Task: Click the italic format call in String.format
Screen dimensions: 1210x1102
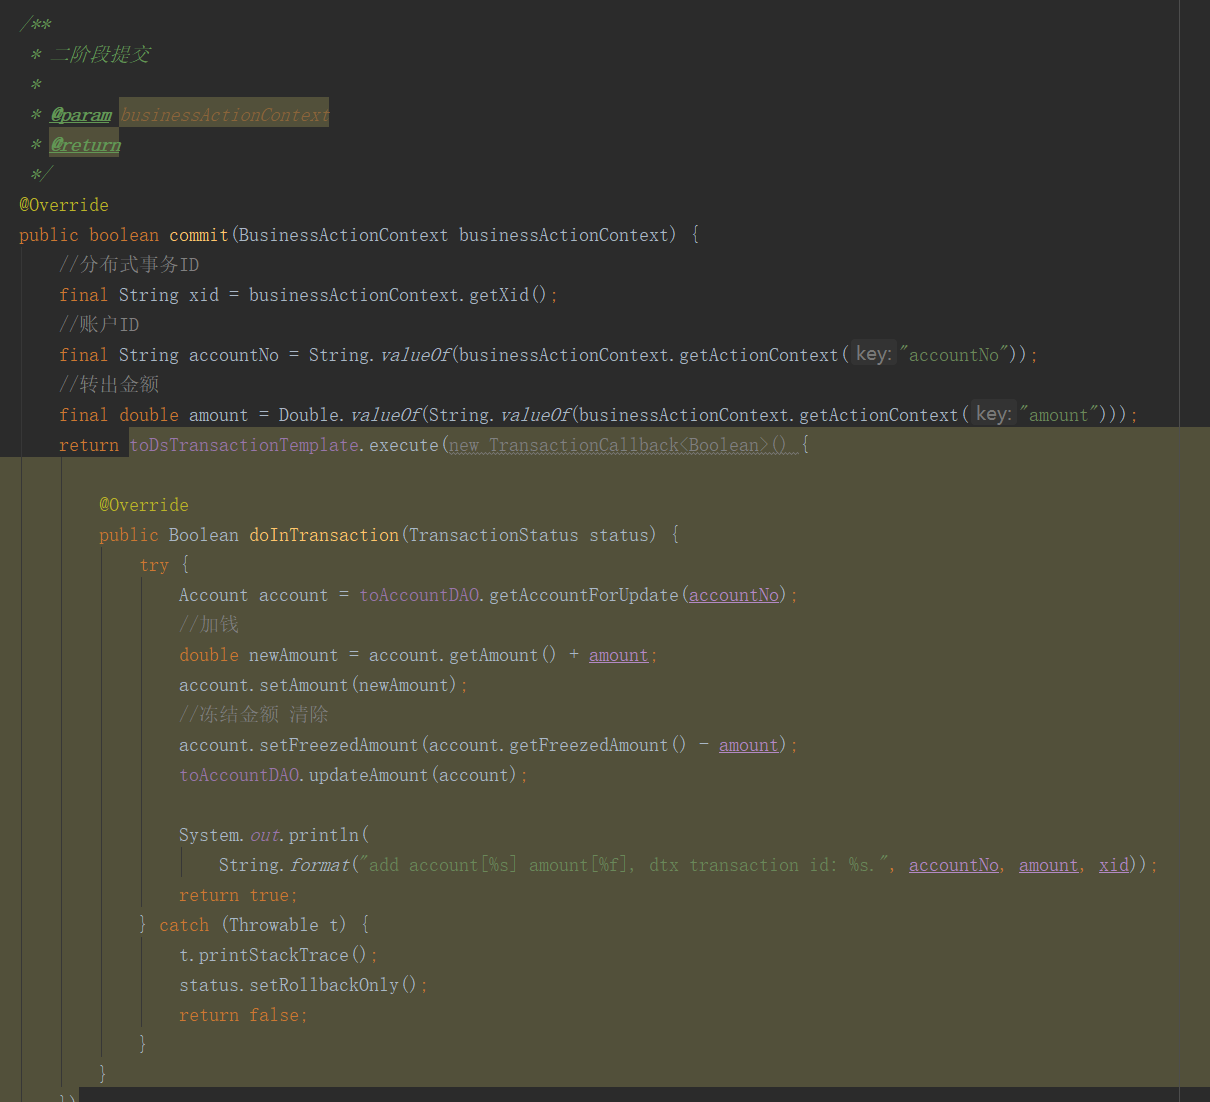Action: (319, 865)
